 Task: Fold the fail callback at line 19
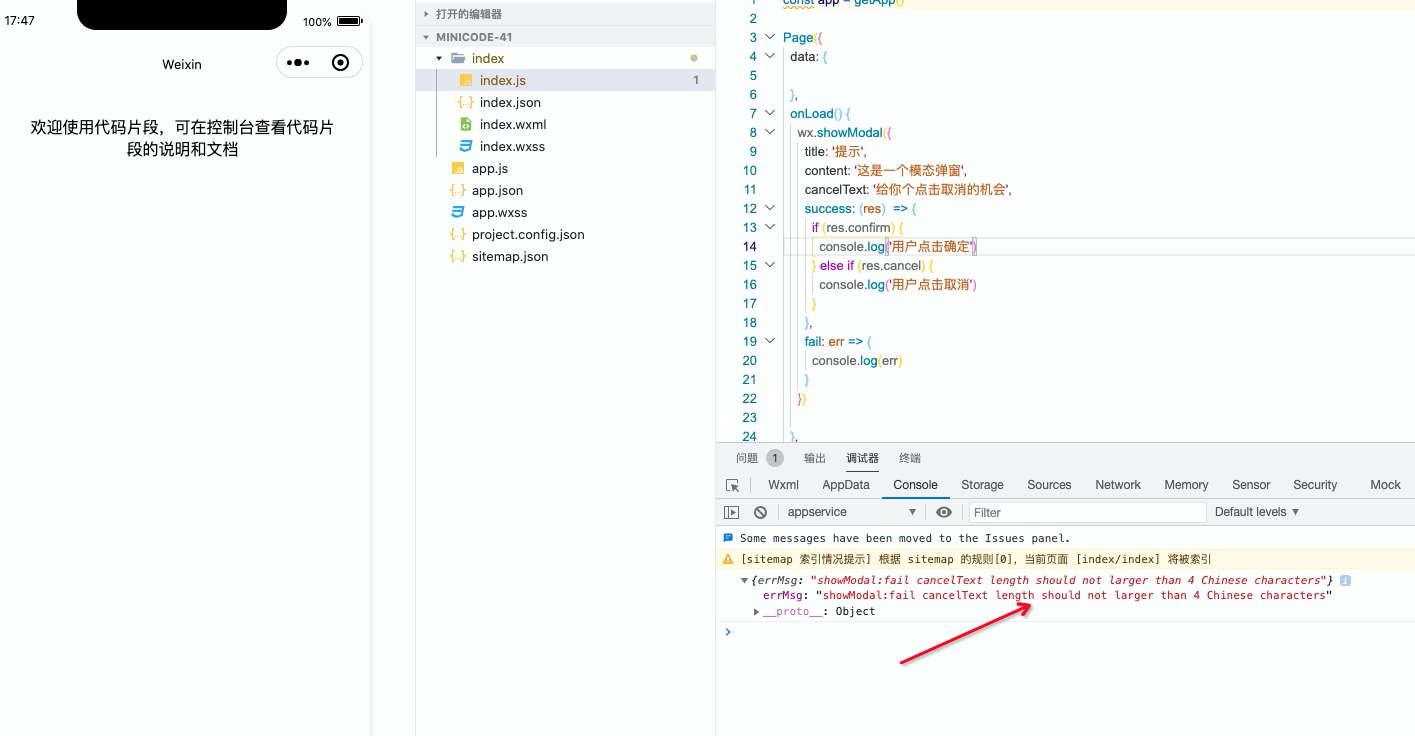pos(770,341)
